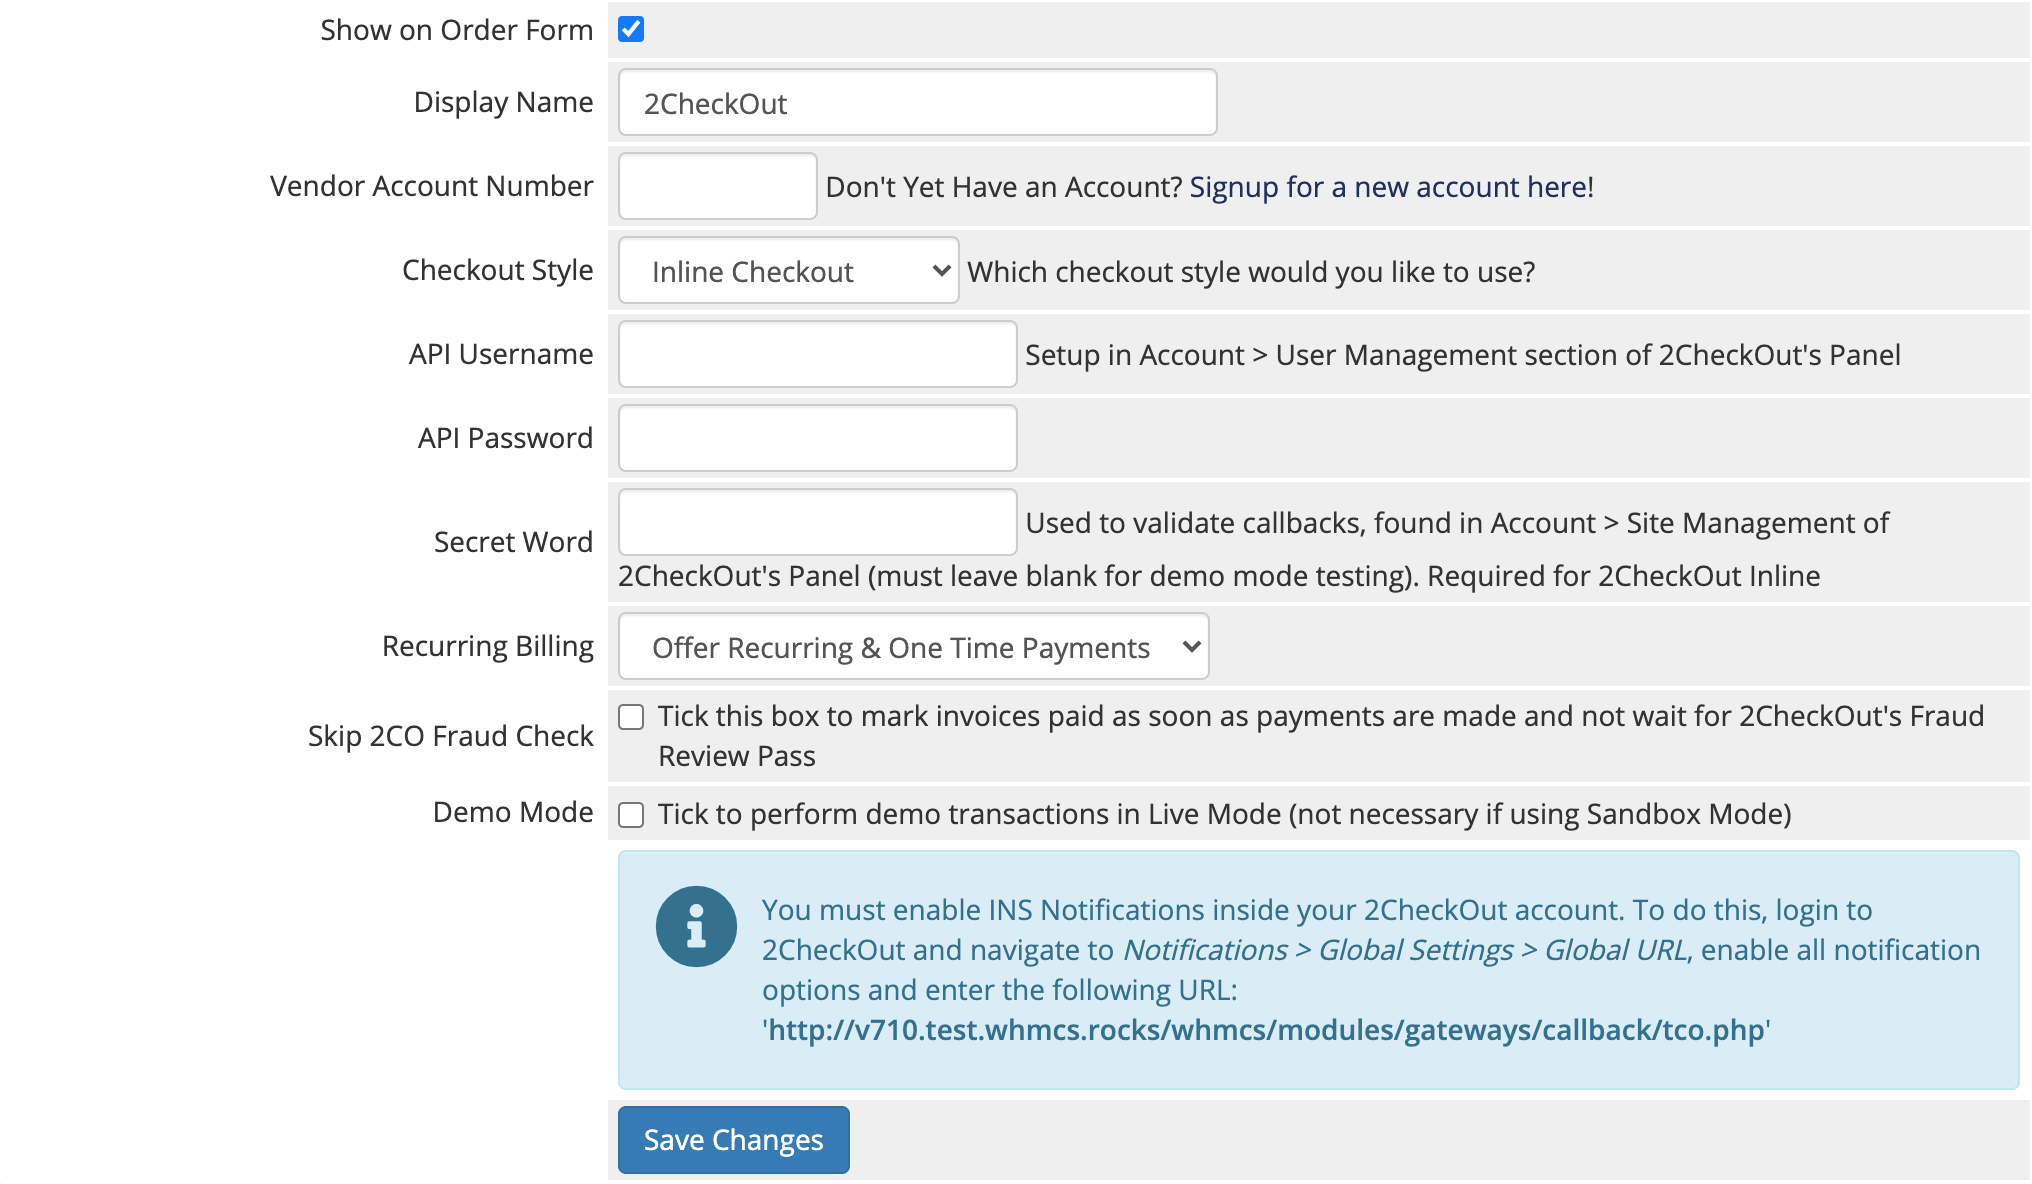Click the Secret Word label
The width and height of the screenshot is (2032, 1184).
(514, 542)
